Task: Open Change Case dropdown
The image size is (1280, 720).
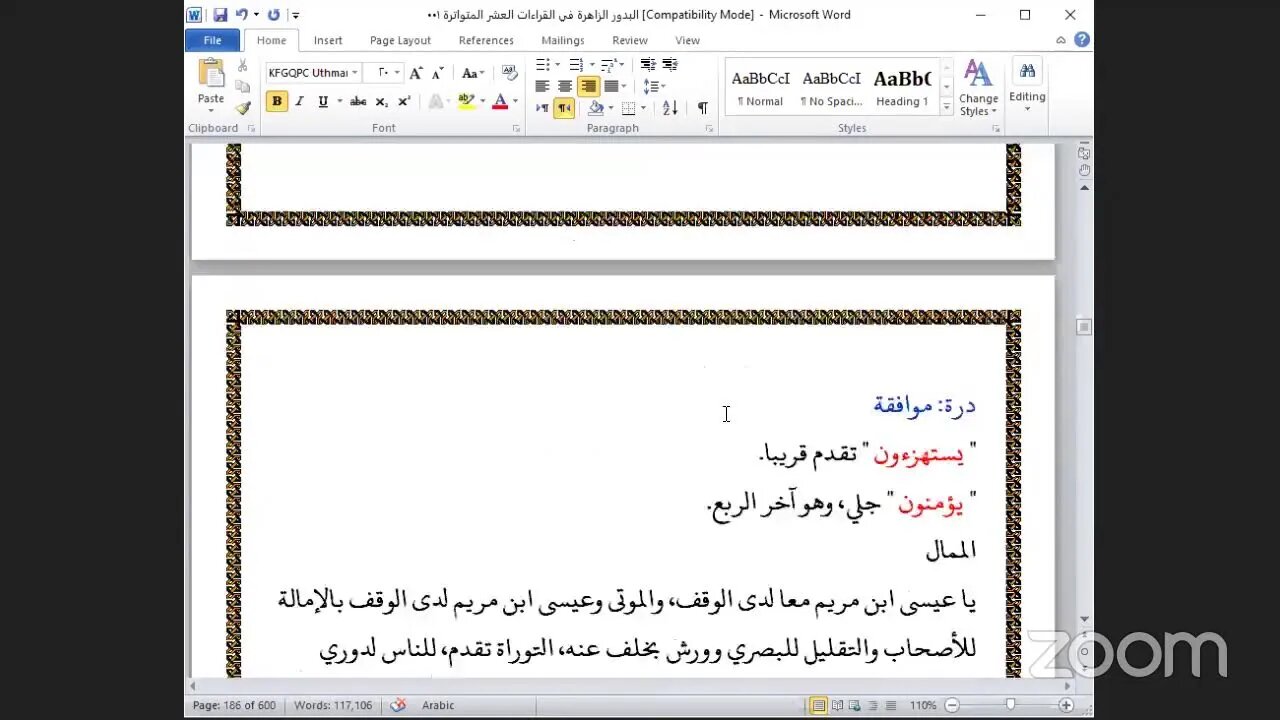Action: [473, 73]
